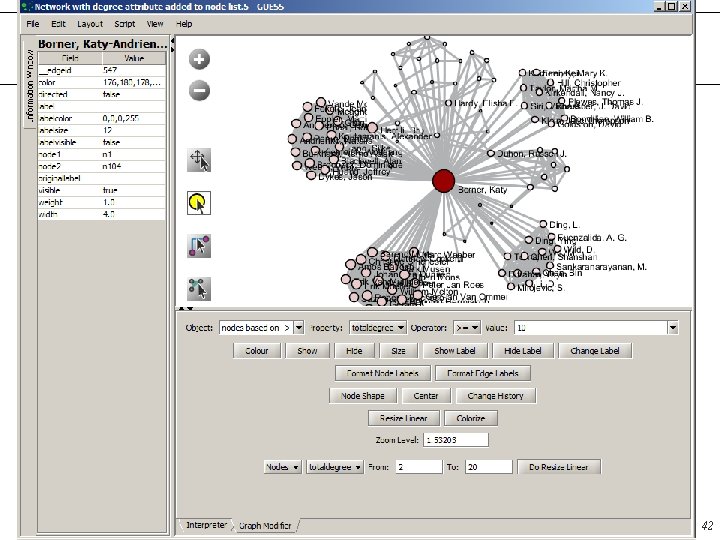Click the node labeled Ding, L.
Viewport: 720px width, 540px height.
(x=543, y=224)
